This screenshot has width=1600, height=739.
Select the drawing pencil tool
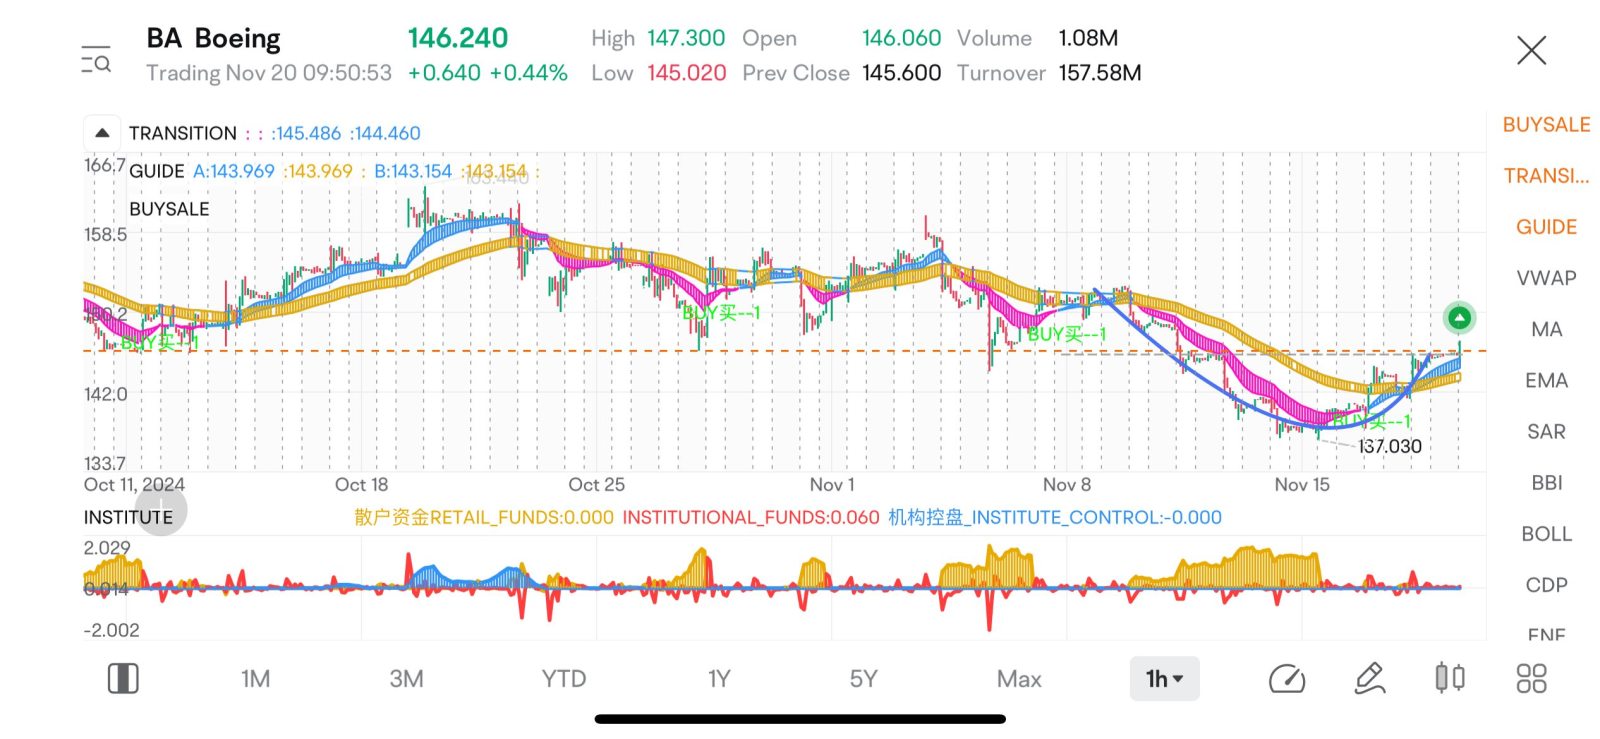coord(1369,679)
